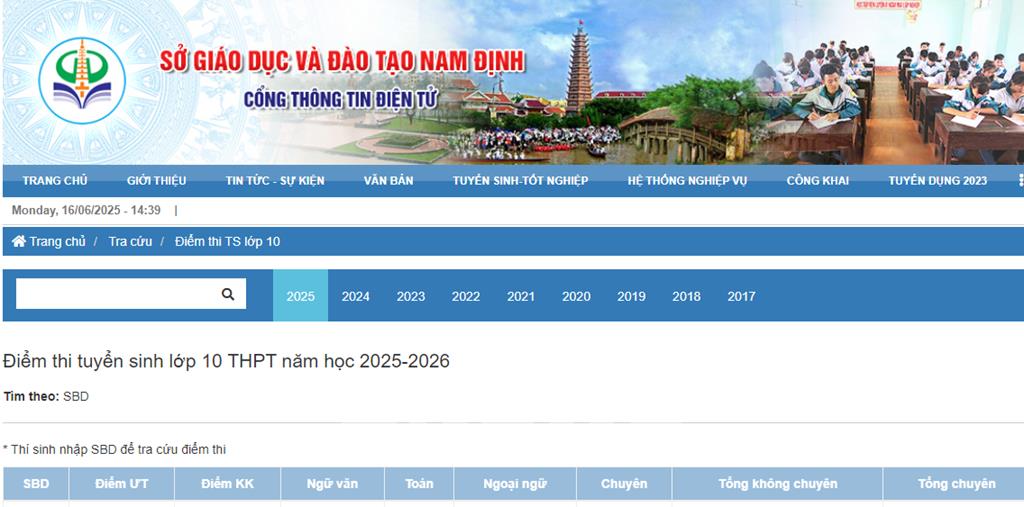Switch to the 2019 year tab
The width and height of the screenshot is (1024, 507).
click(631, 296)
